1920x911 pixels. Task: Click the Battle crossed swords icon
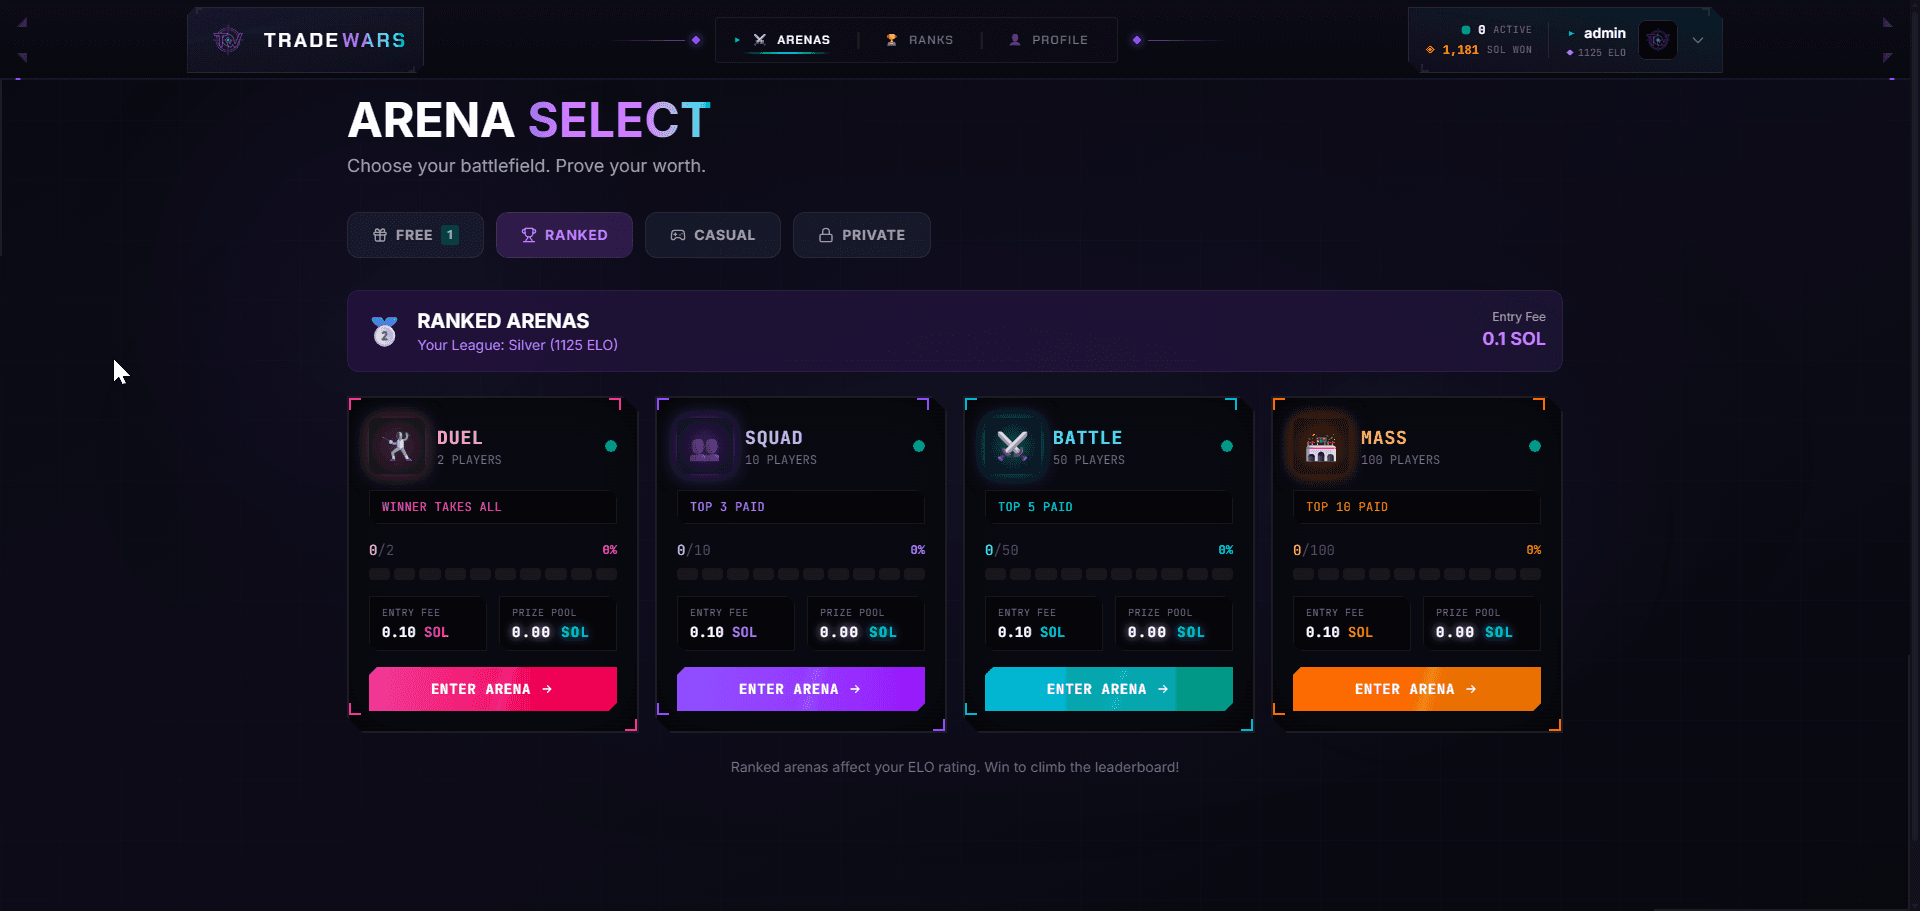[x=1013, y=446]
